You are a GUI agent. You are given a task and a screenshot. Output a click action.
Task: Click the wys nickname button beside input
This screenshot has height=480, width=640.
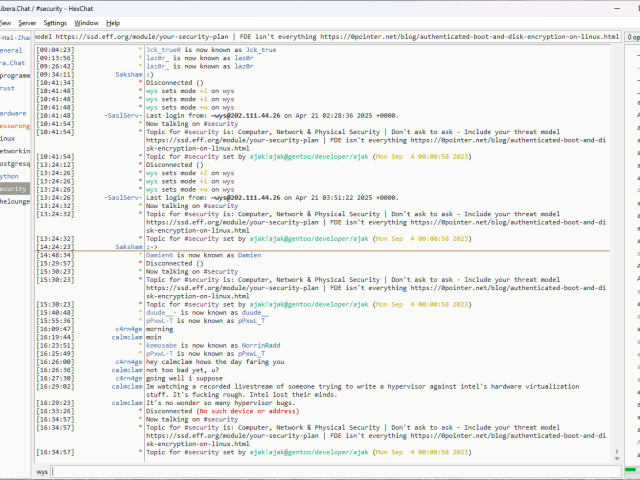tap(42, 470)
